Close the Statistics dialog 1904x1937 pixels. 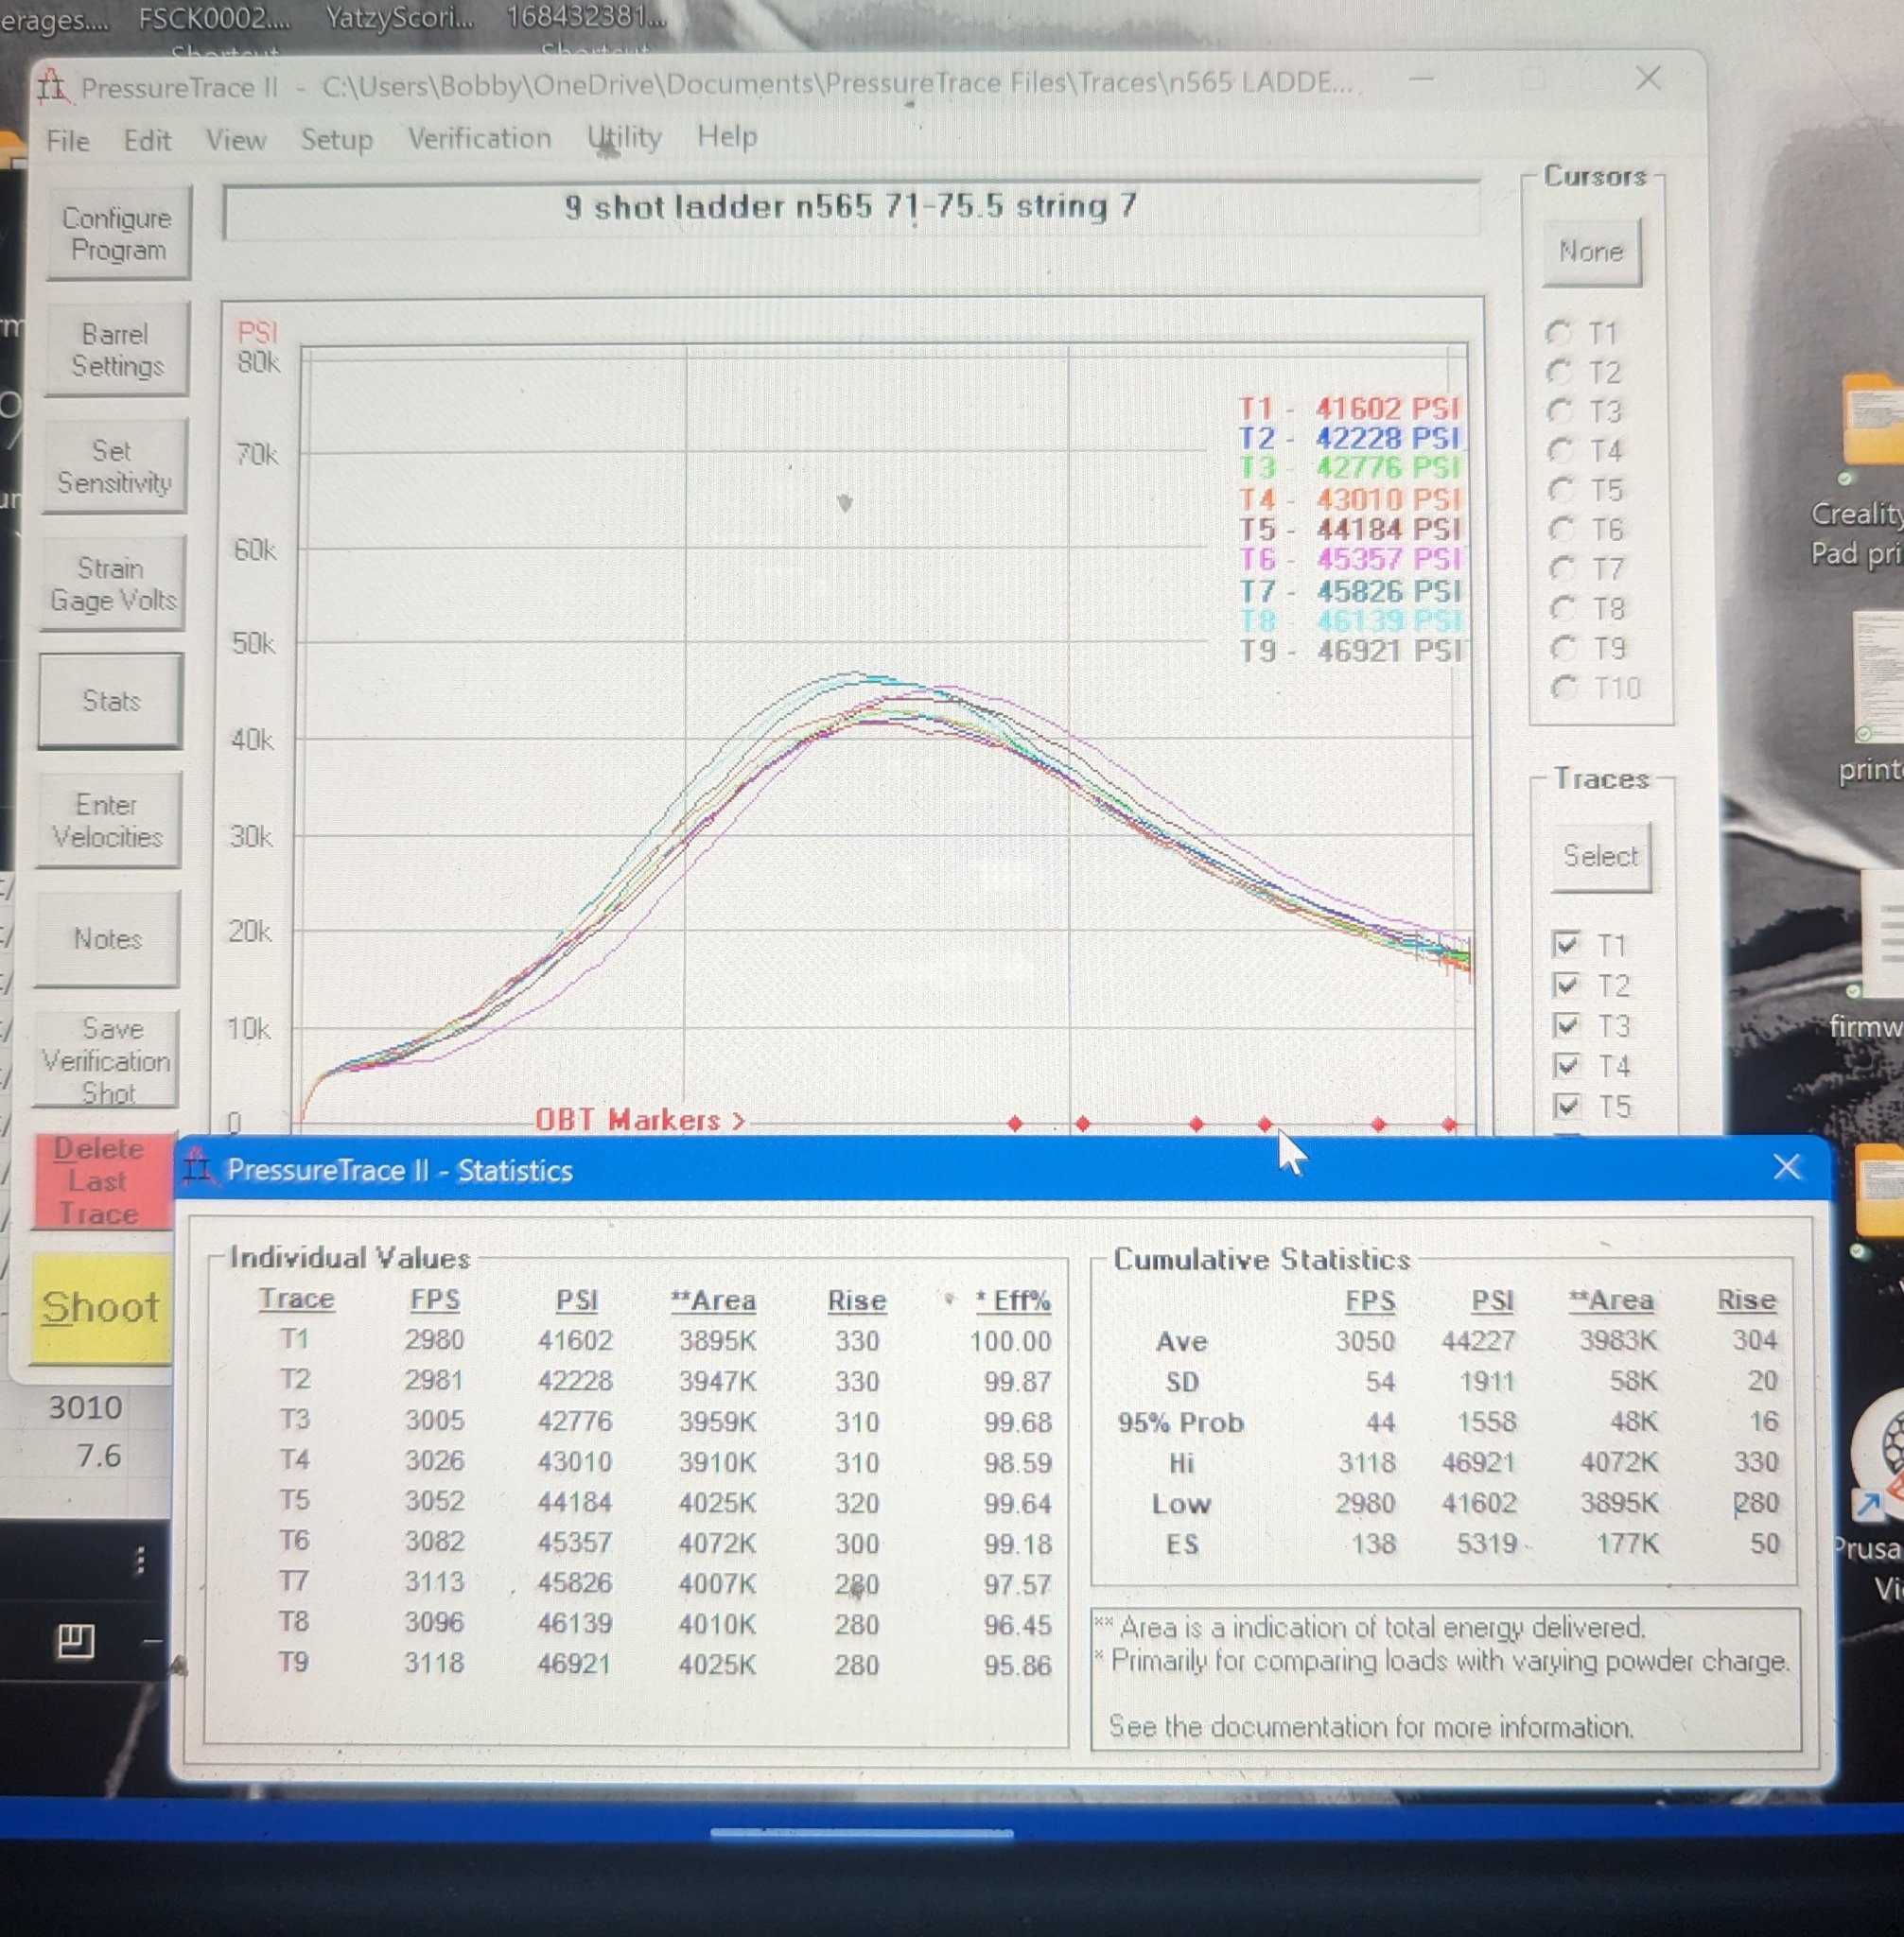click(x=1787, y=1167)
